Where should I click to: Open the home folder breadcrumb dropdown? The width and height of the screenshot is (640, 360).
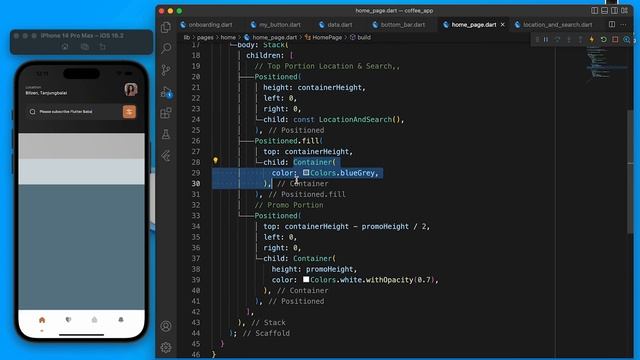click(228, 37)
